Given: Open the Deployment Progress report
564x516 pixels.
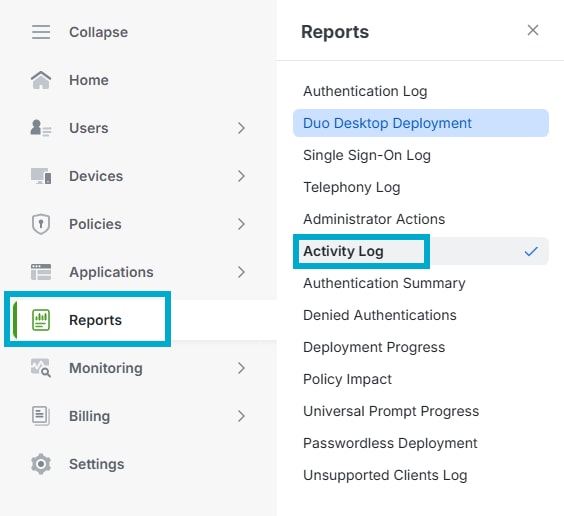Looking at the screenshot, I should point(374,347).
